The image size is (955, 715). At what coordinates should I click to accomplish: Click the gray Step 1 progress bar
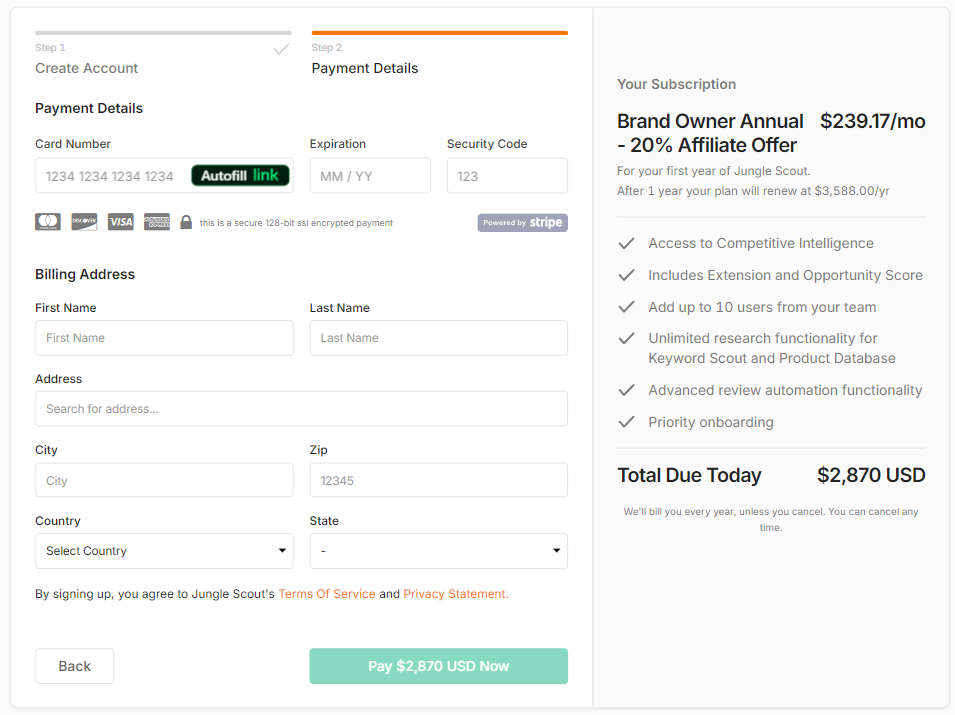click(x=163, y=33)
